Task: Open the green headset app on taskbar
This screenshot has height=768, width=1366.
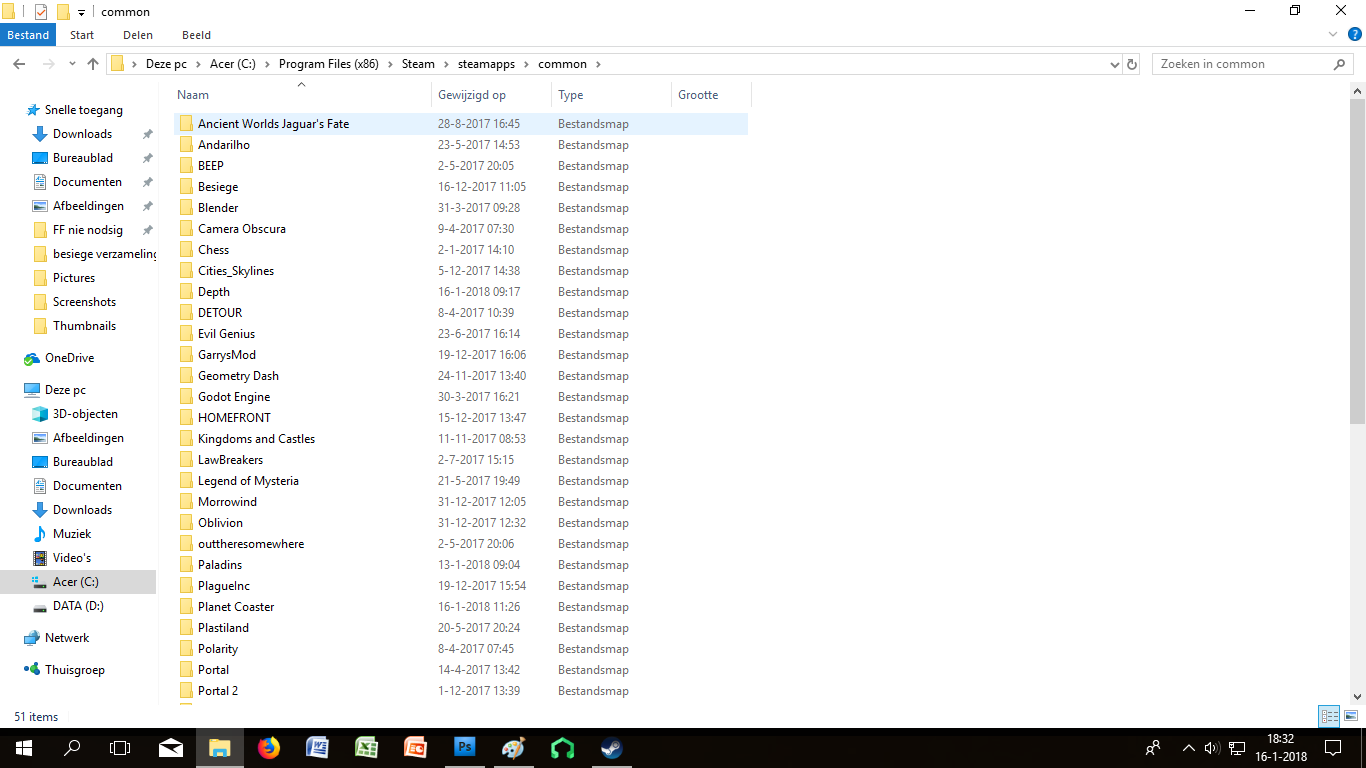Action: [x=561, y=747]
